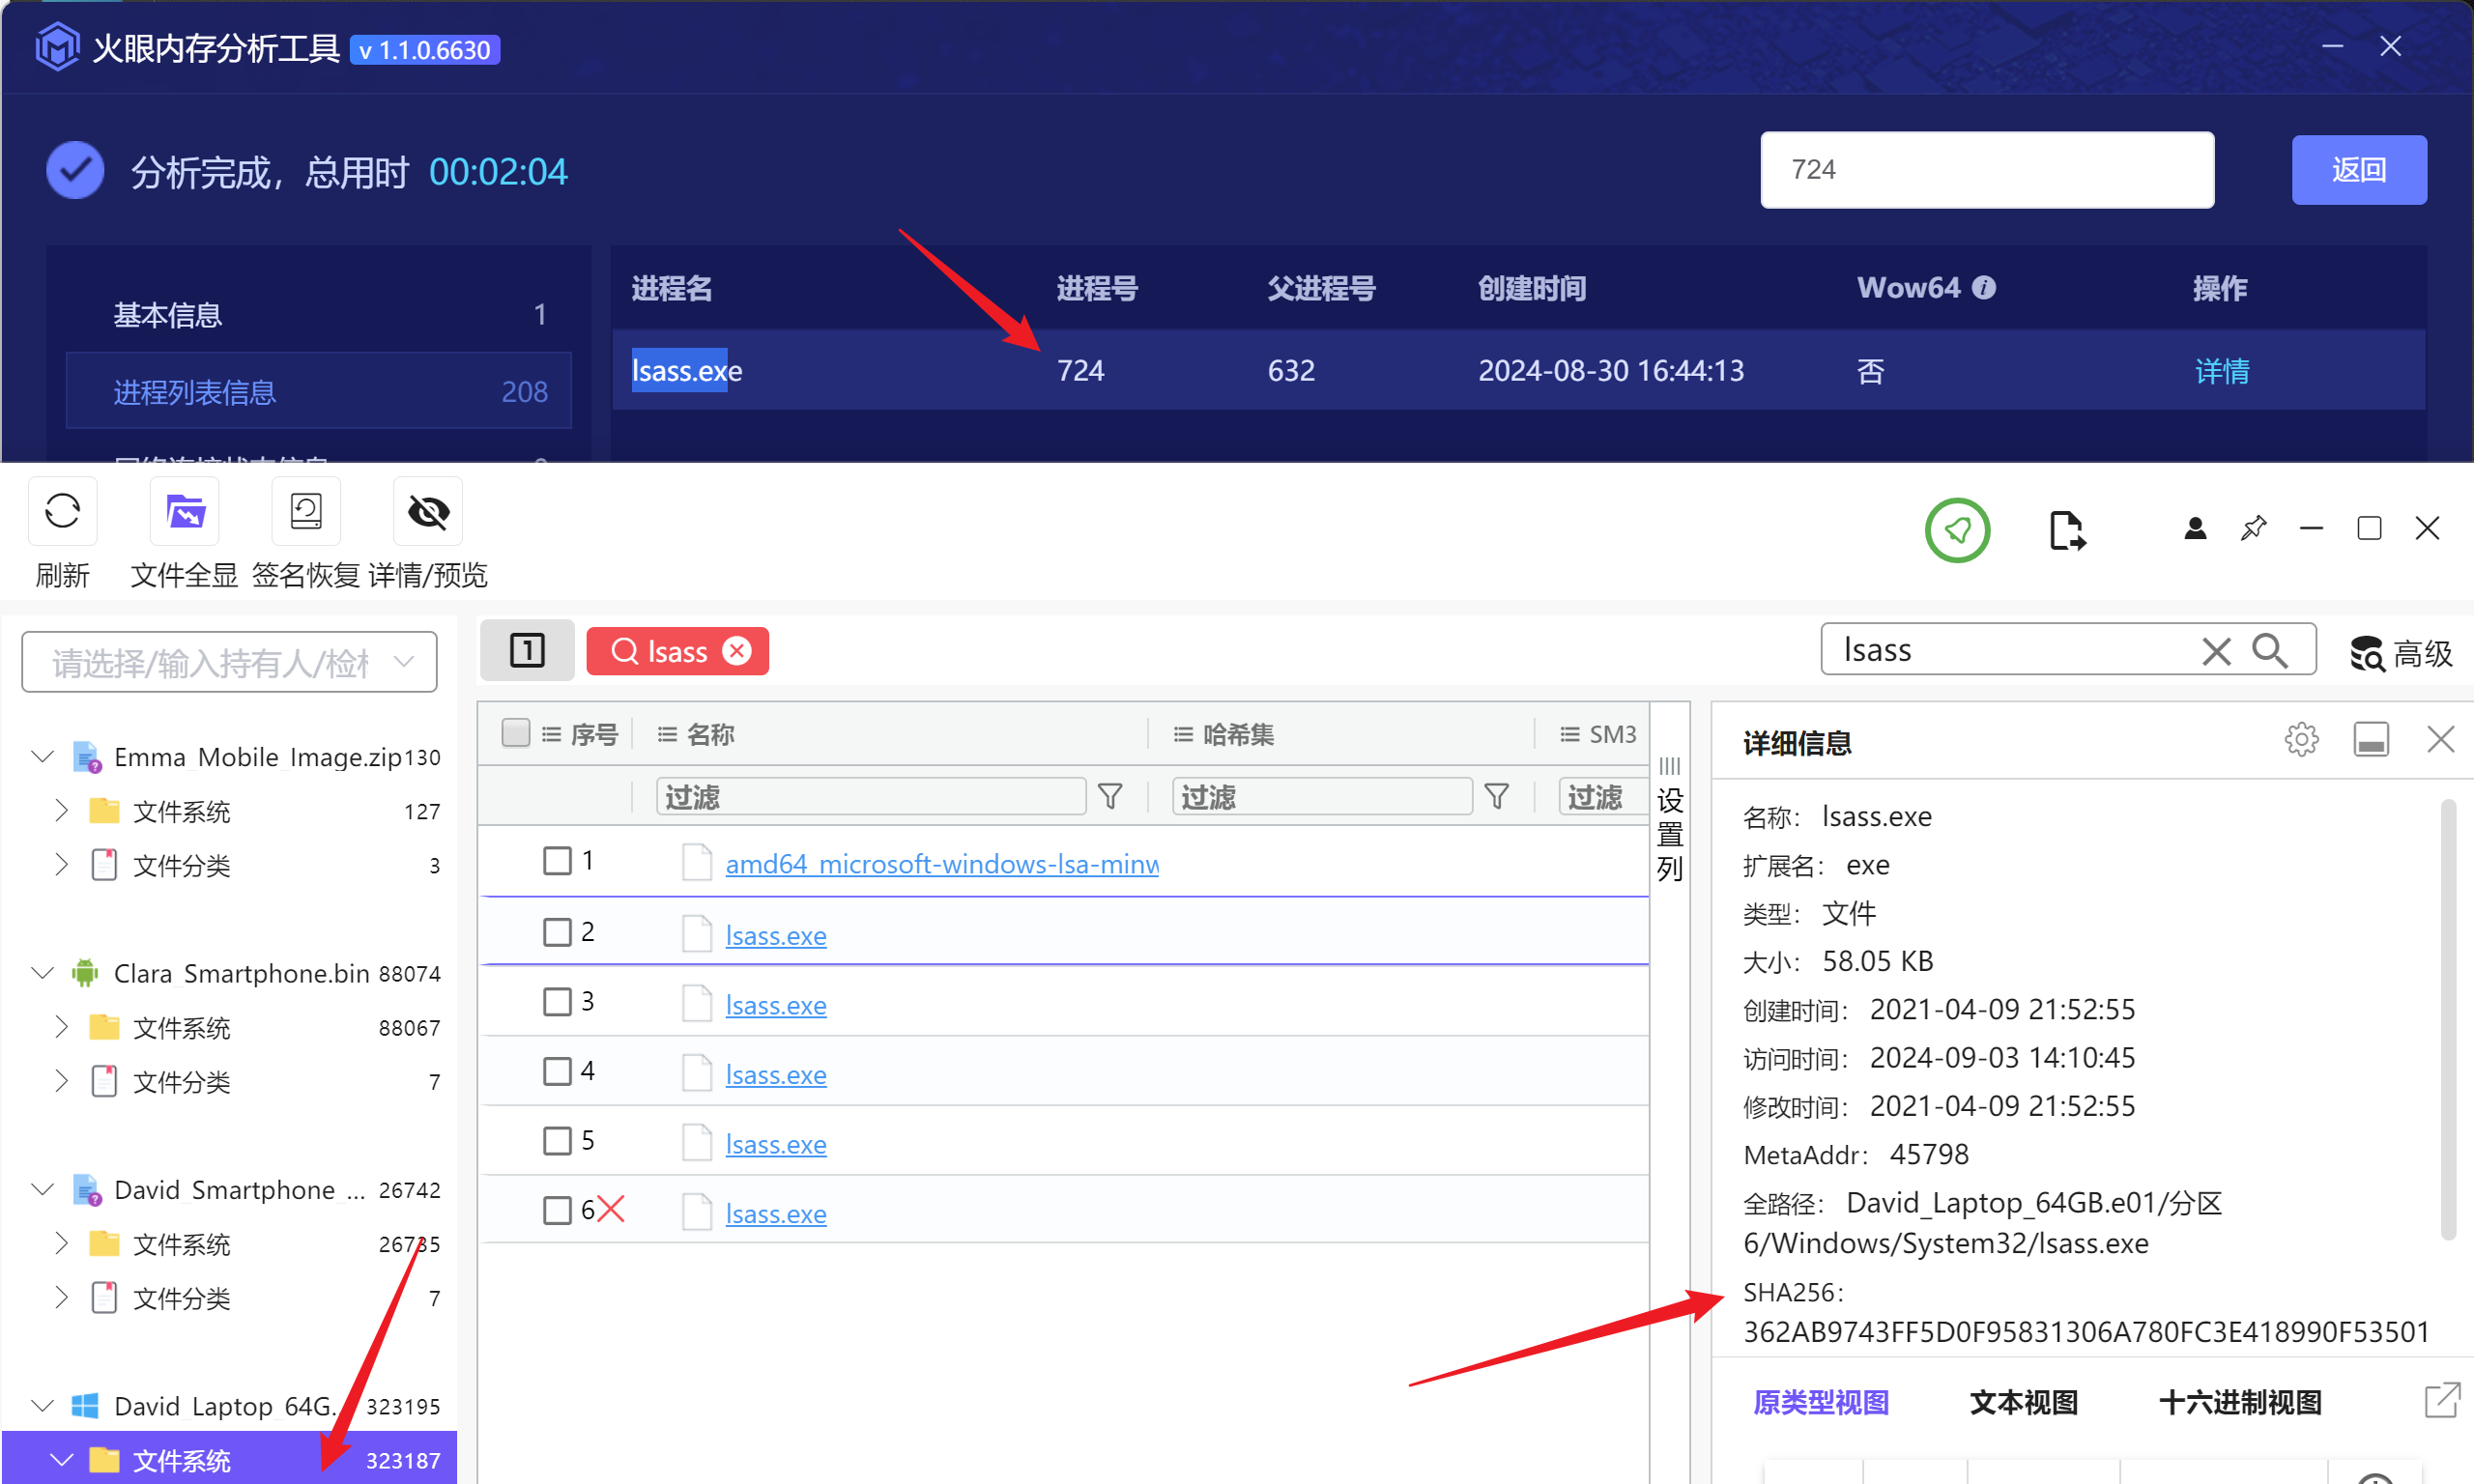Switch to the 文本视图 text view tab
2474x1484 pixels.
pyautogui.click(x=2023, y=1402)
